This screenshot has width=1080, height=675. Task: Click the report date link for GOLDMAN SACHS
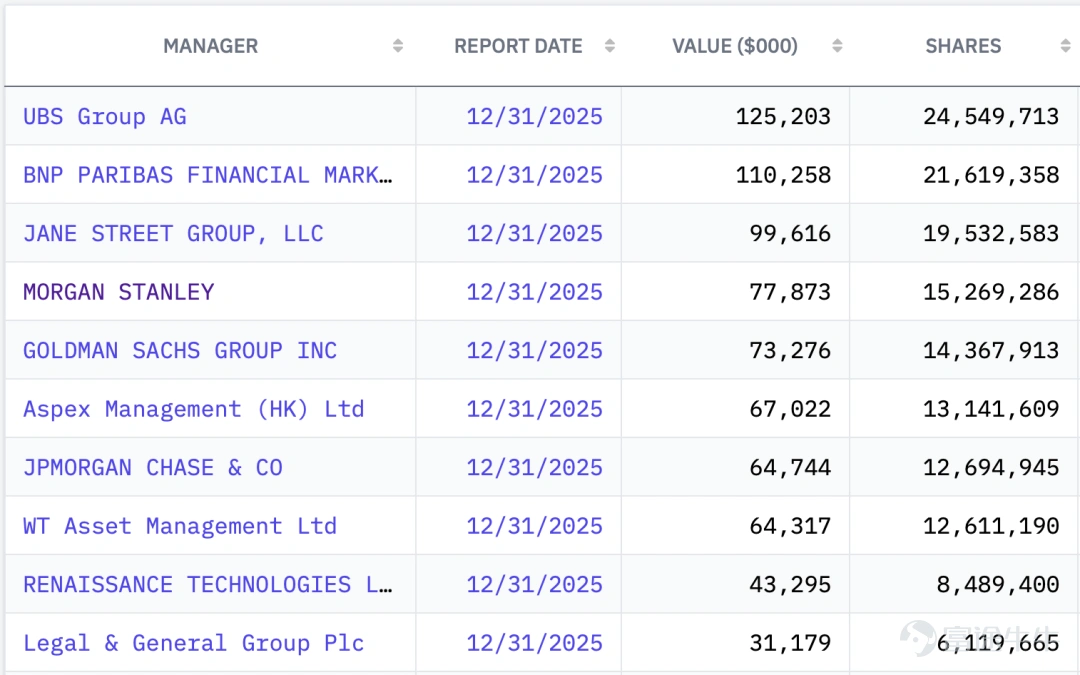point(534,351)
